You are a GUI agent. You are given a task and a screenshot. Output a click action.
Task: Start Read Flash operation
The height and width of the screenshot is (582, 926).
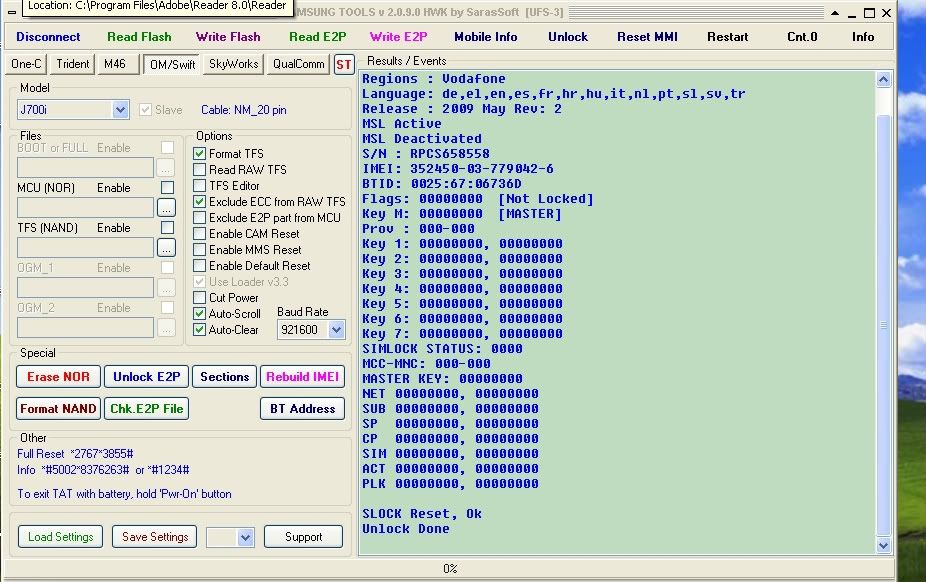139,37
